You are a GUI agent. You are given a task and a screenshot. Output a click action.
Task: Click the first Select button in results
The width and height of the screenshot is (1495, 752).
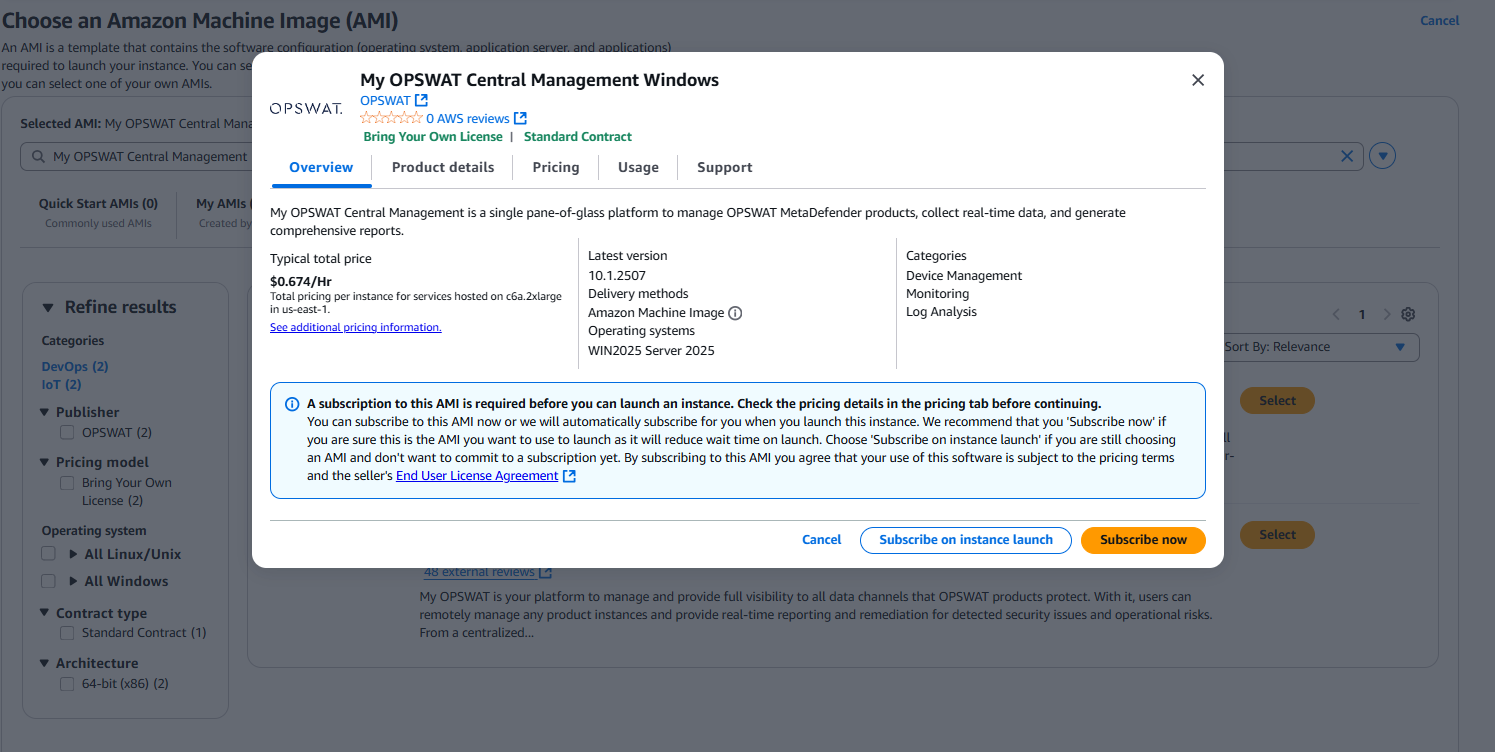pyautogui.click(x=1277, y=401)
